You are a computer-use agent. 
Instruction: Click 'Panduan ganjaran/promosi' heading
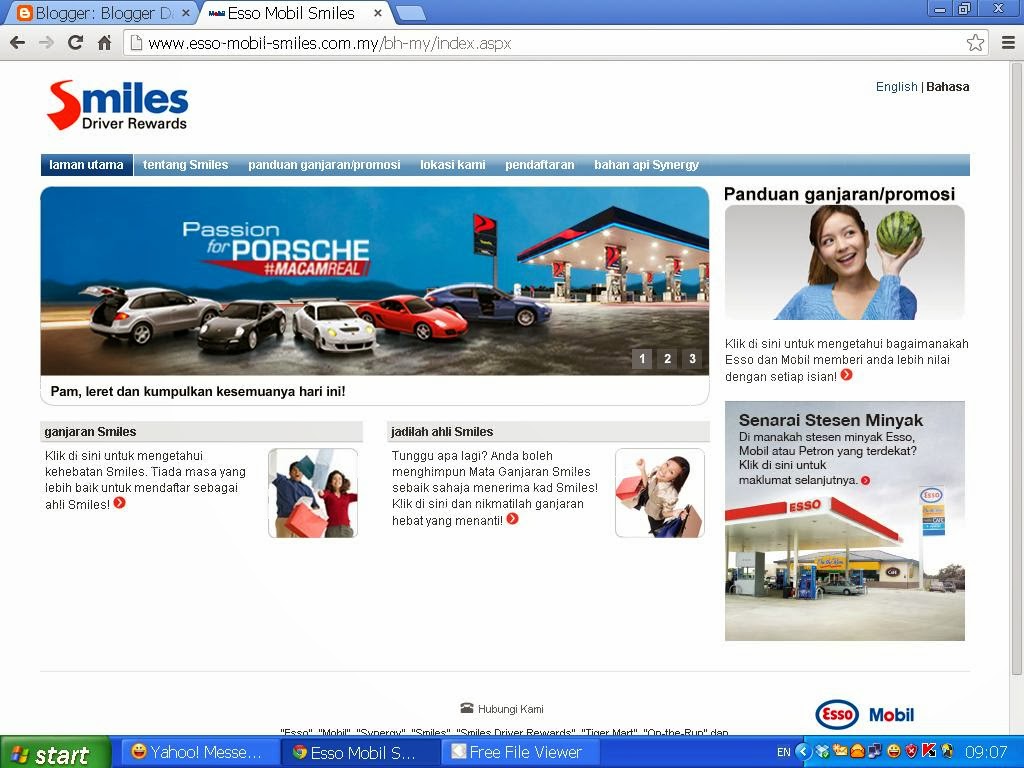pyautogui.click(x=839, y=194)
